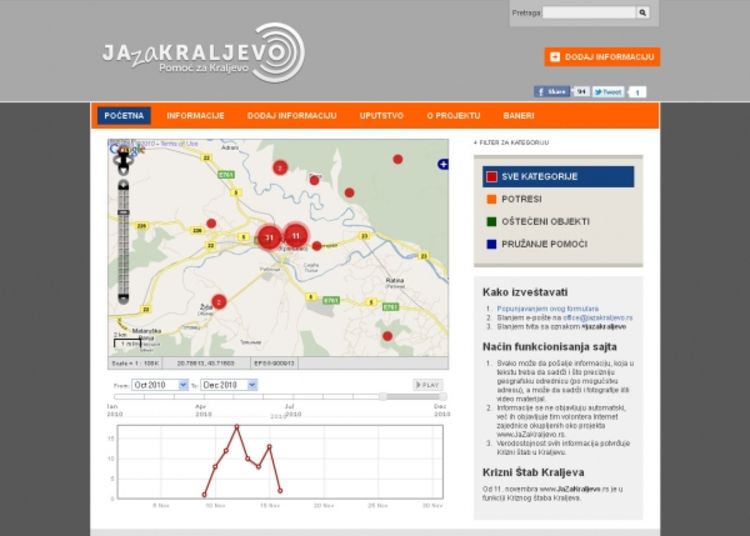Click the timeline Play button
The height and width of the screenshot is (536, 750).
point(428,385)
